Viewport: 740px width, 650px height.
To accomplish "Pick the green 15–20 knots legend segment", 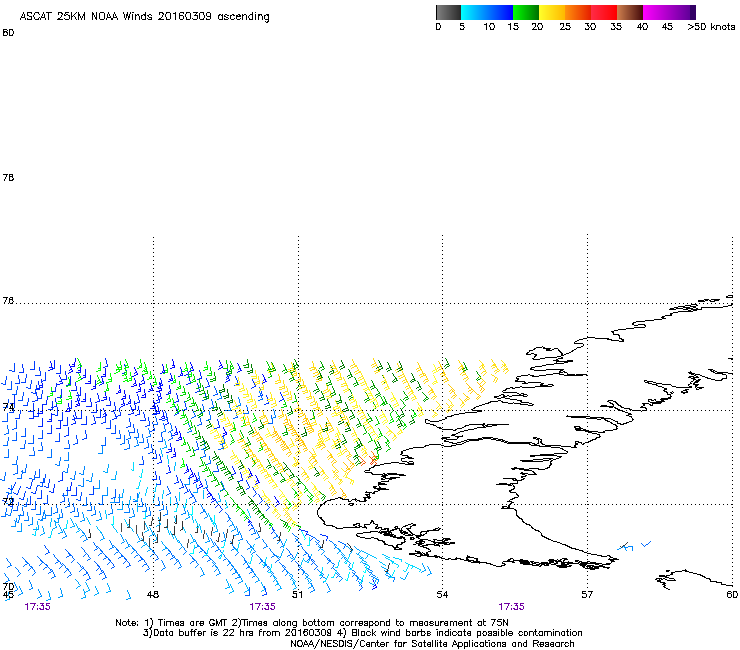I will pos(526,12).
